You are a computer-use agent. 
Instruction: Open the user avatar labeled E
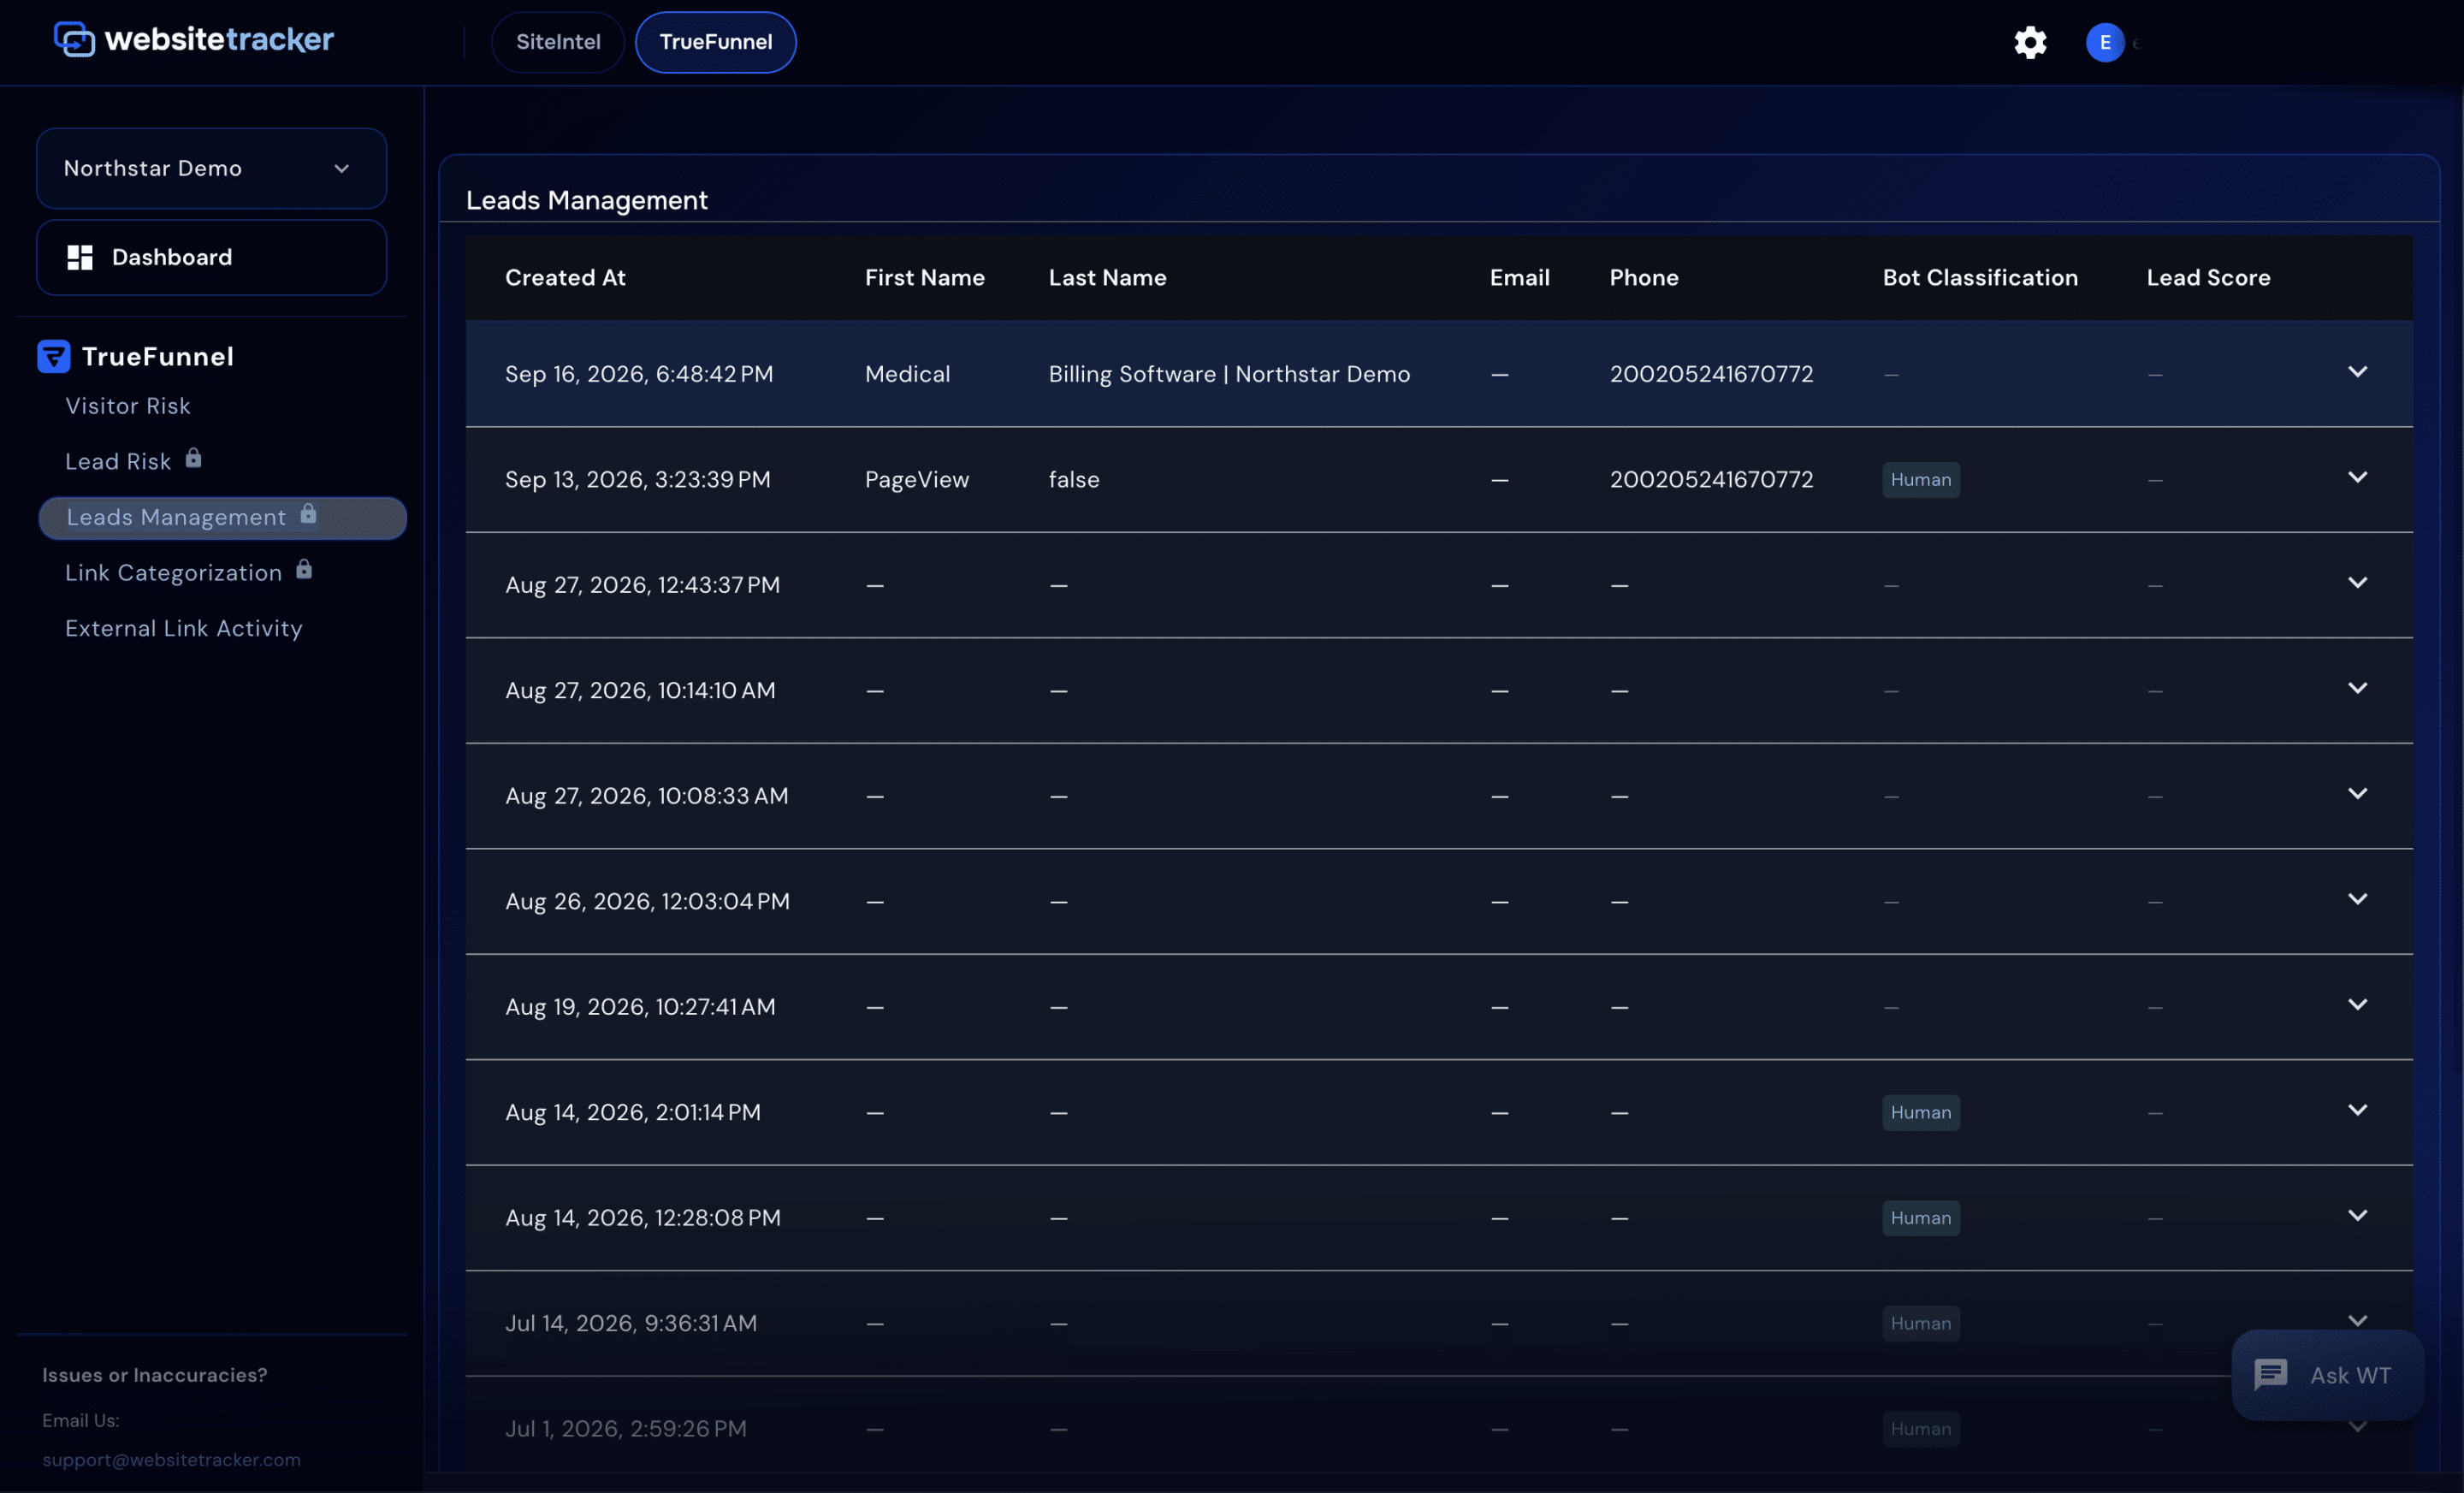(x=2104, y=42)
